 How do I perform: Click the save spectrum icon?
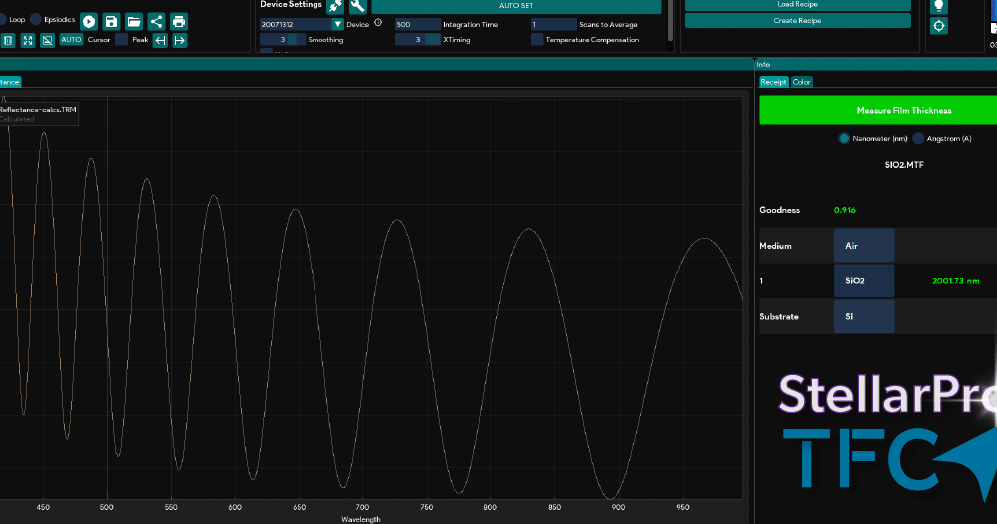(x=111, y=21)
